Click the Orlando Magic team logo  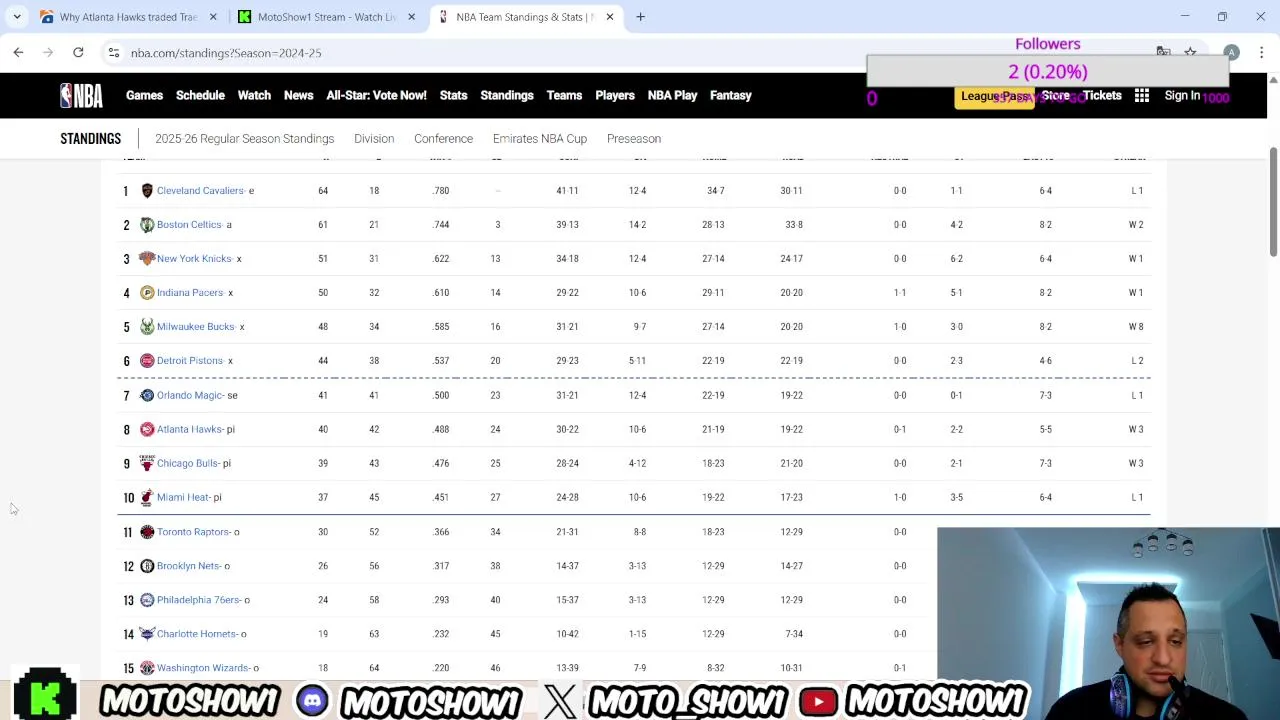(147, 395)
